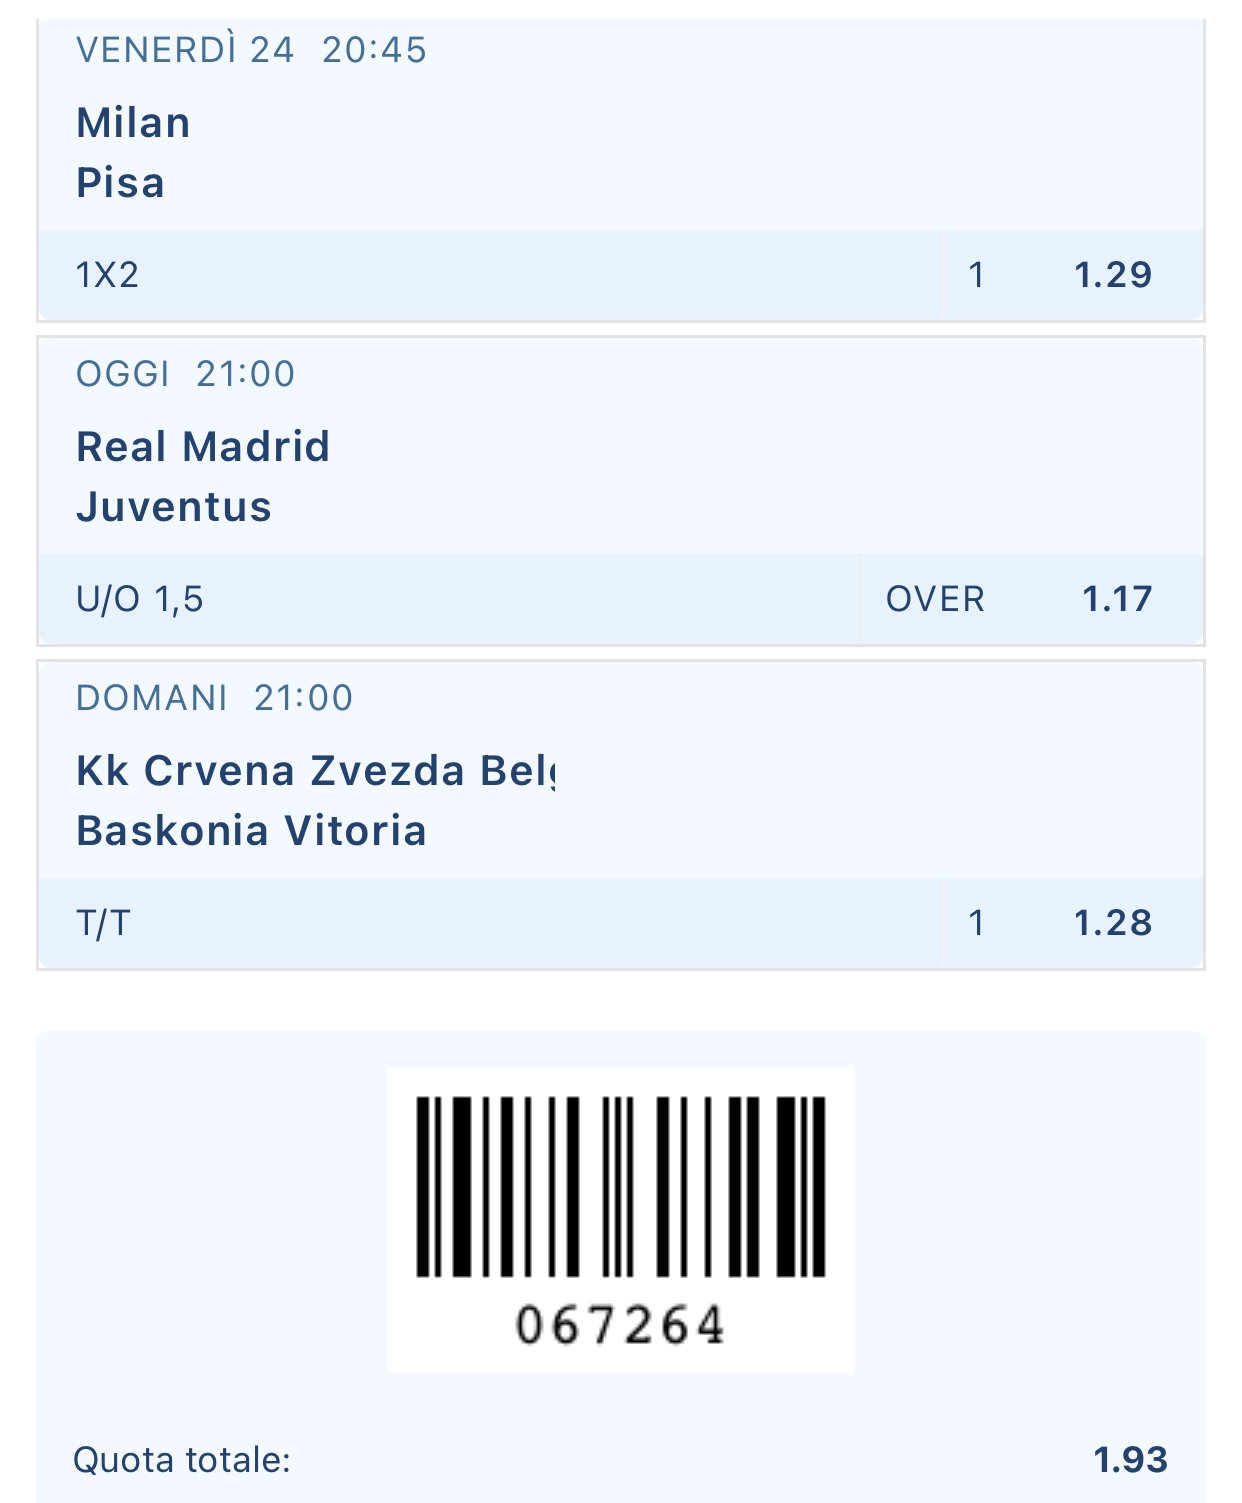Click the DOMANI 21:00 time label
The image size is (1242, 1503).
[214, 698]
